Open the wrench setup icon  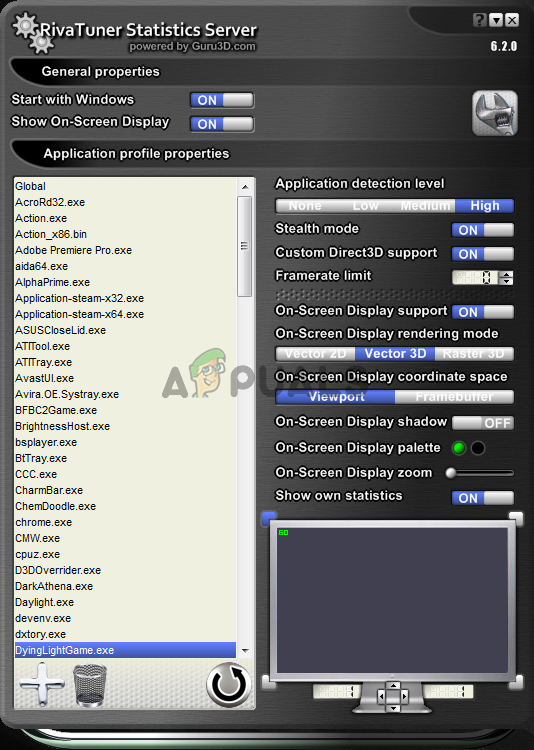(495, 113)
